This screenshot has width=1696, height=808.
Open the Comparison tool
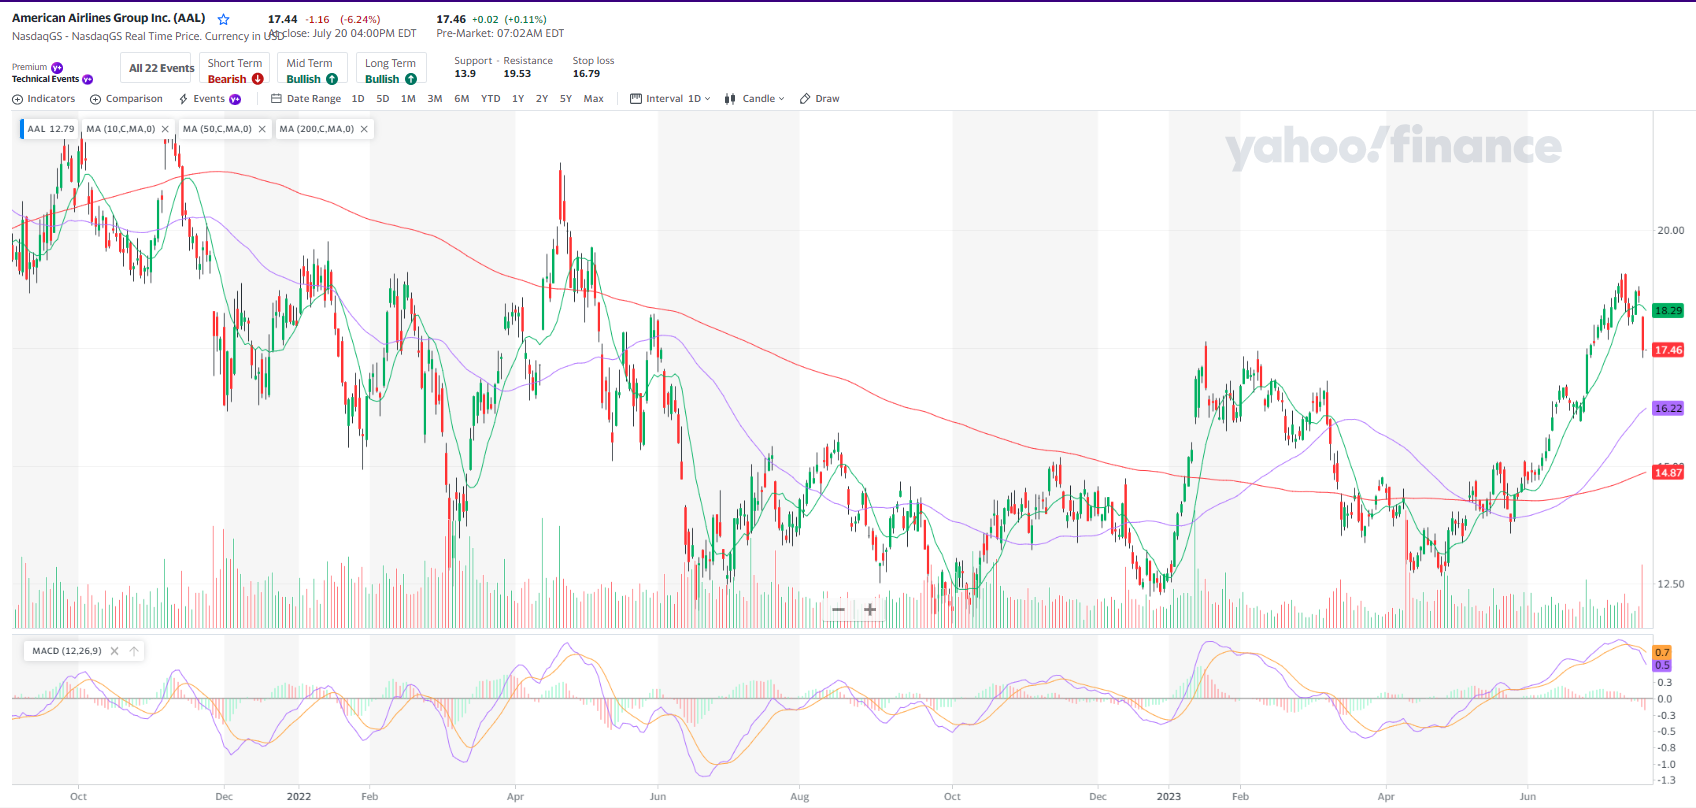(x=127, y=99)
